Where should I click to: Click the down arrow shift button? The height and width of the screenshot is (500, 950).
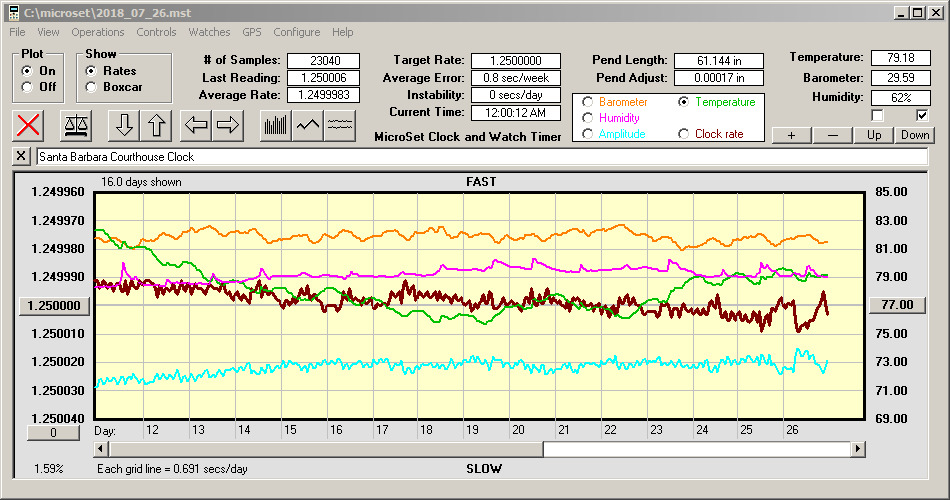[x=124, y=125]
